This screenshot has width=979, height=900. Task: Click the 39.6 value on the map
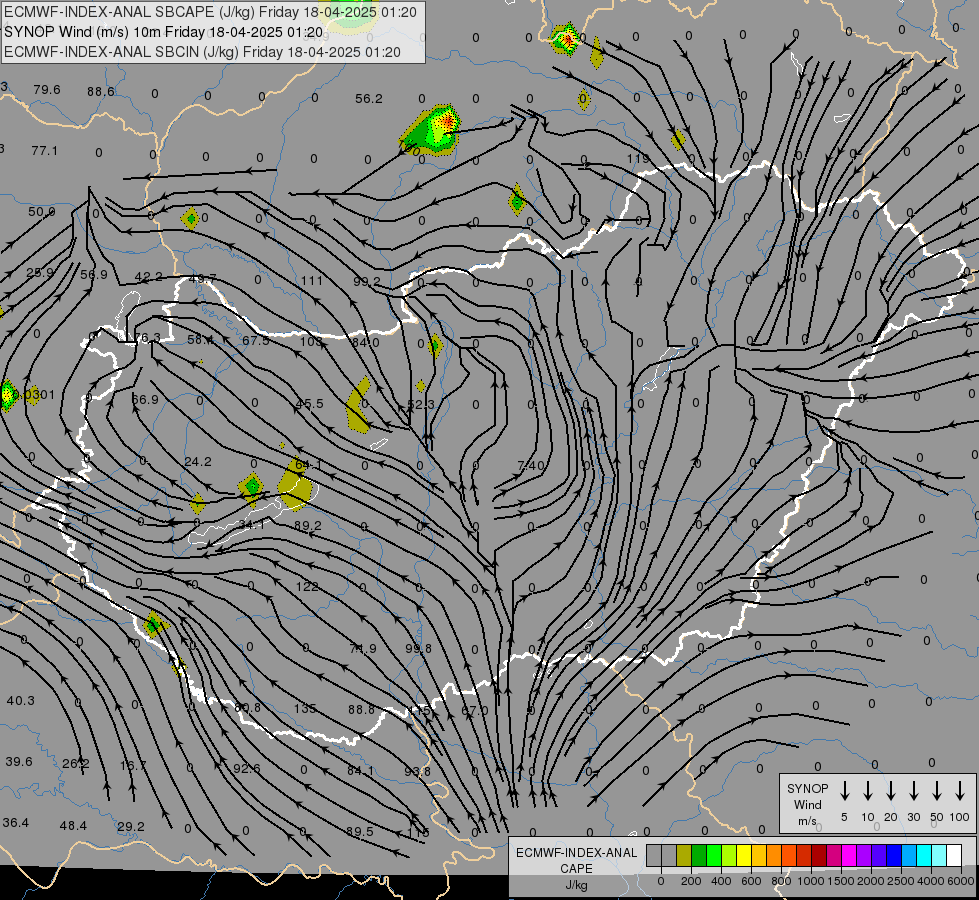pyautogui.click(x=19, y=762)
